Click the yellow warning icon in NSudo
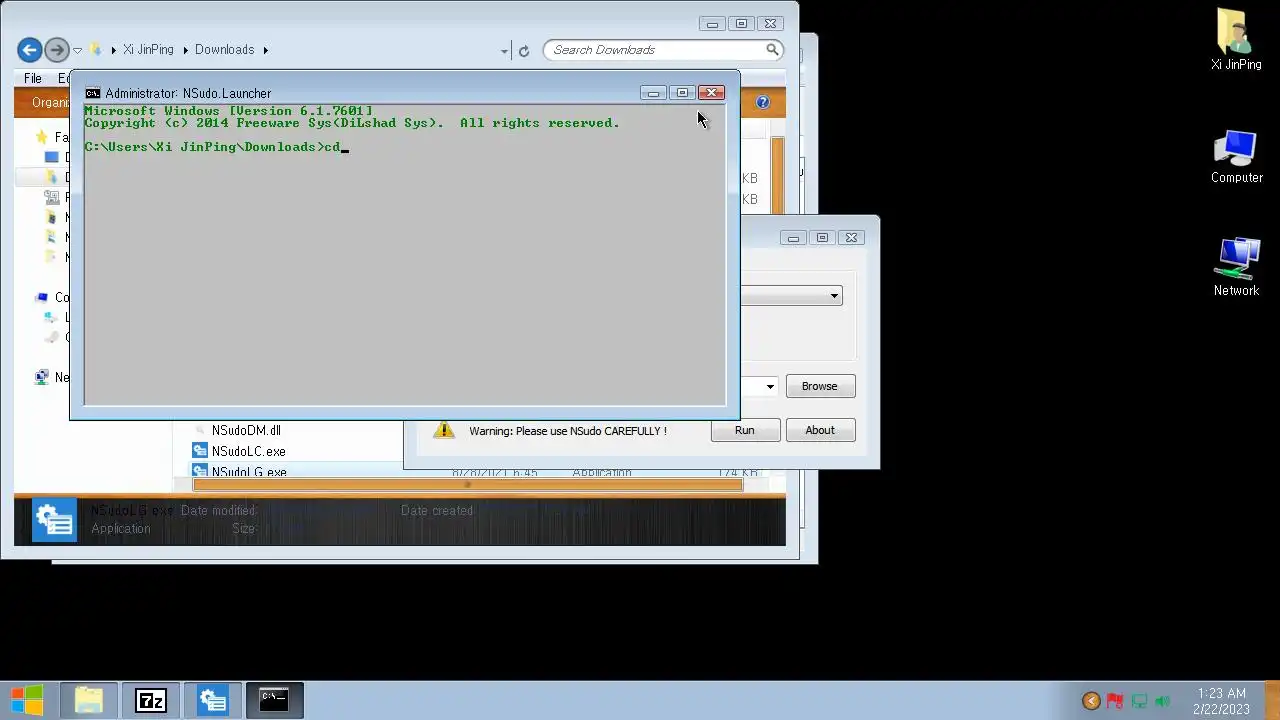 [x=444, y=430]
